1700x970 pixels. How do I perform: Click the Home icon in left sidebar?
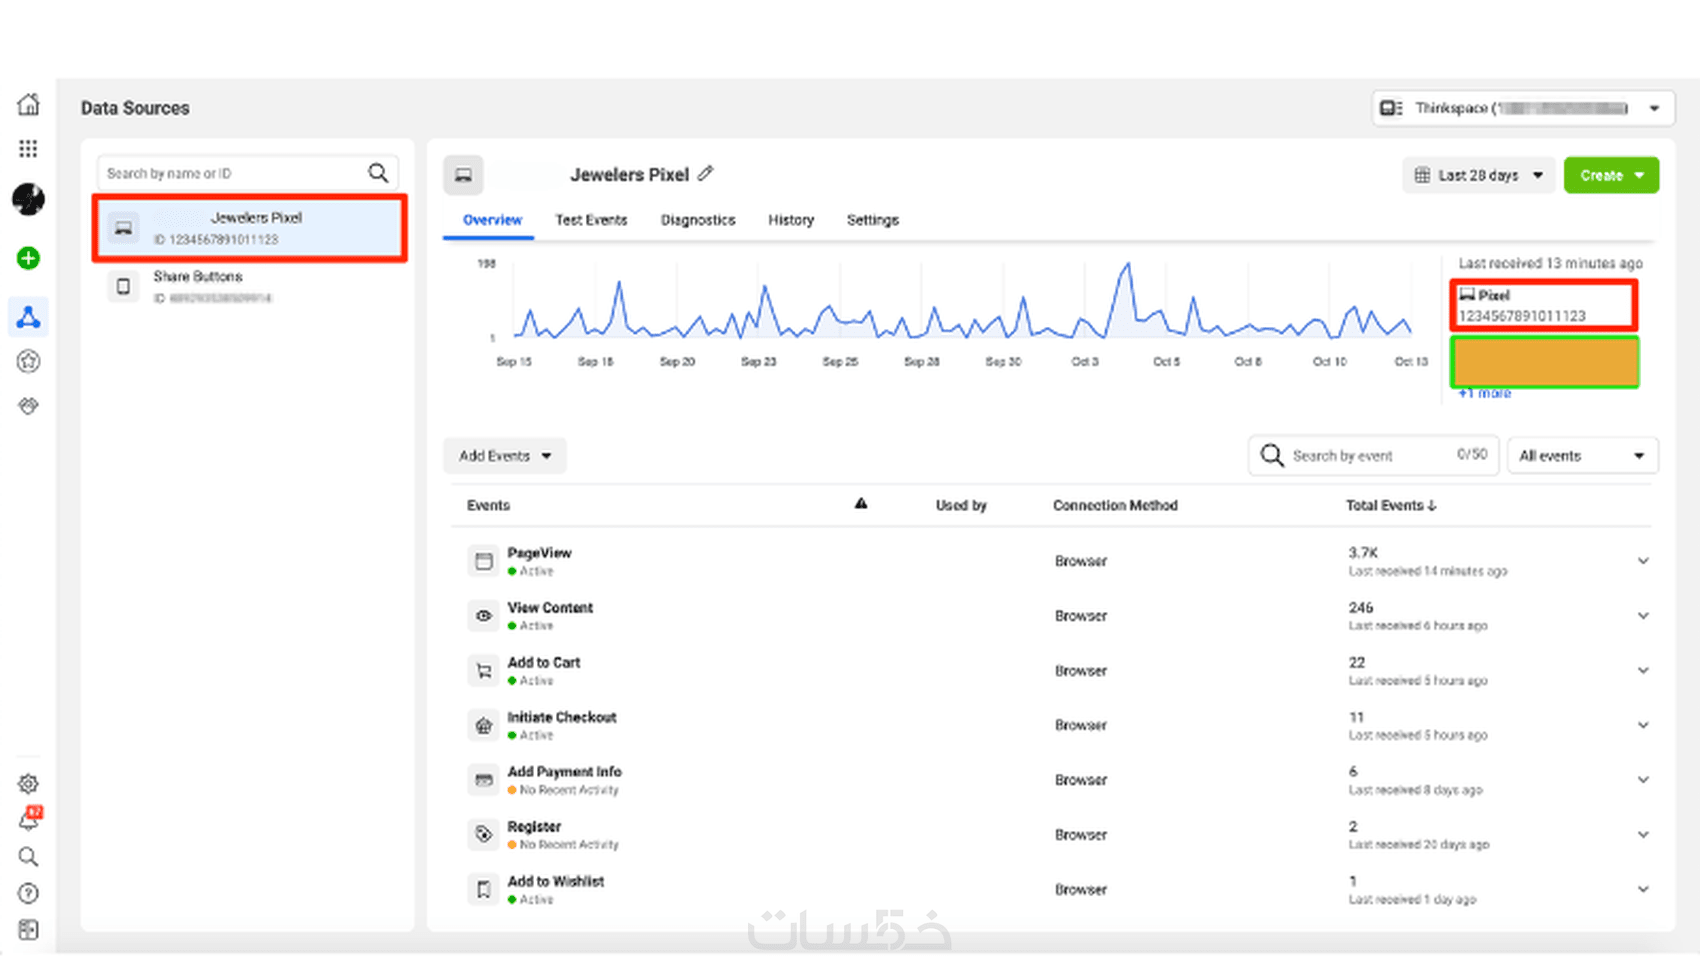[x=29, y=104]
